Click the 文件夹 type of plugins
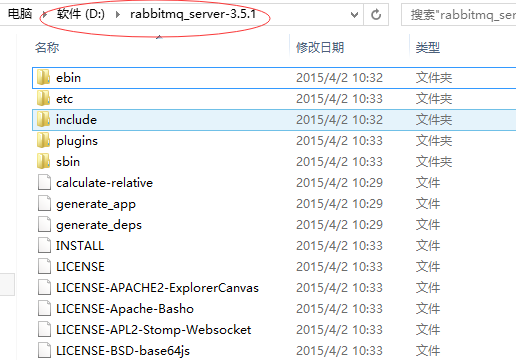 pos(434,141)
